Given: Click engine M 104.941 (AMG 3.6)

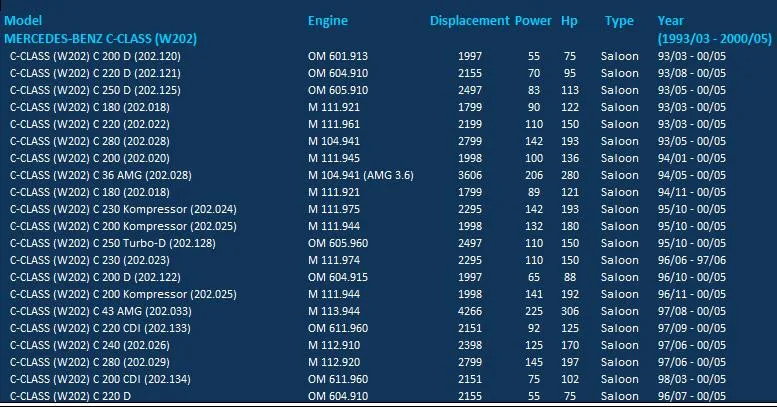Looking at the screenshot, I should [x=361, y=175].
